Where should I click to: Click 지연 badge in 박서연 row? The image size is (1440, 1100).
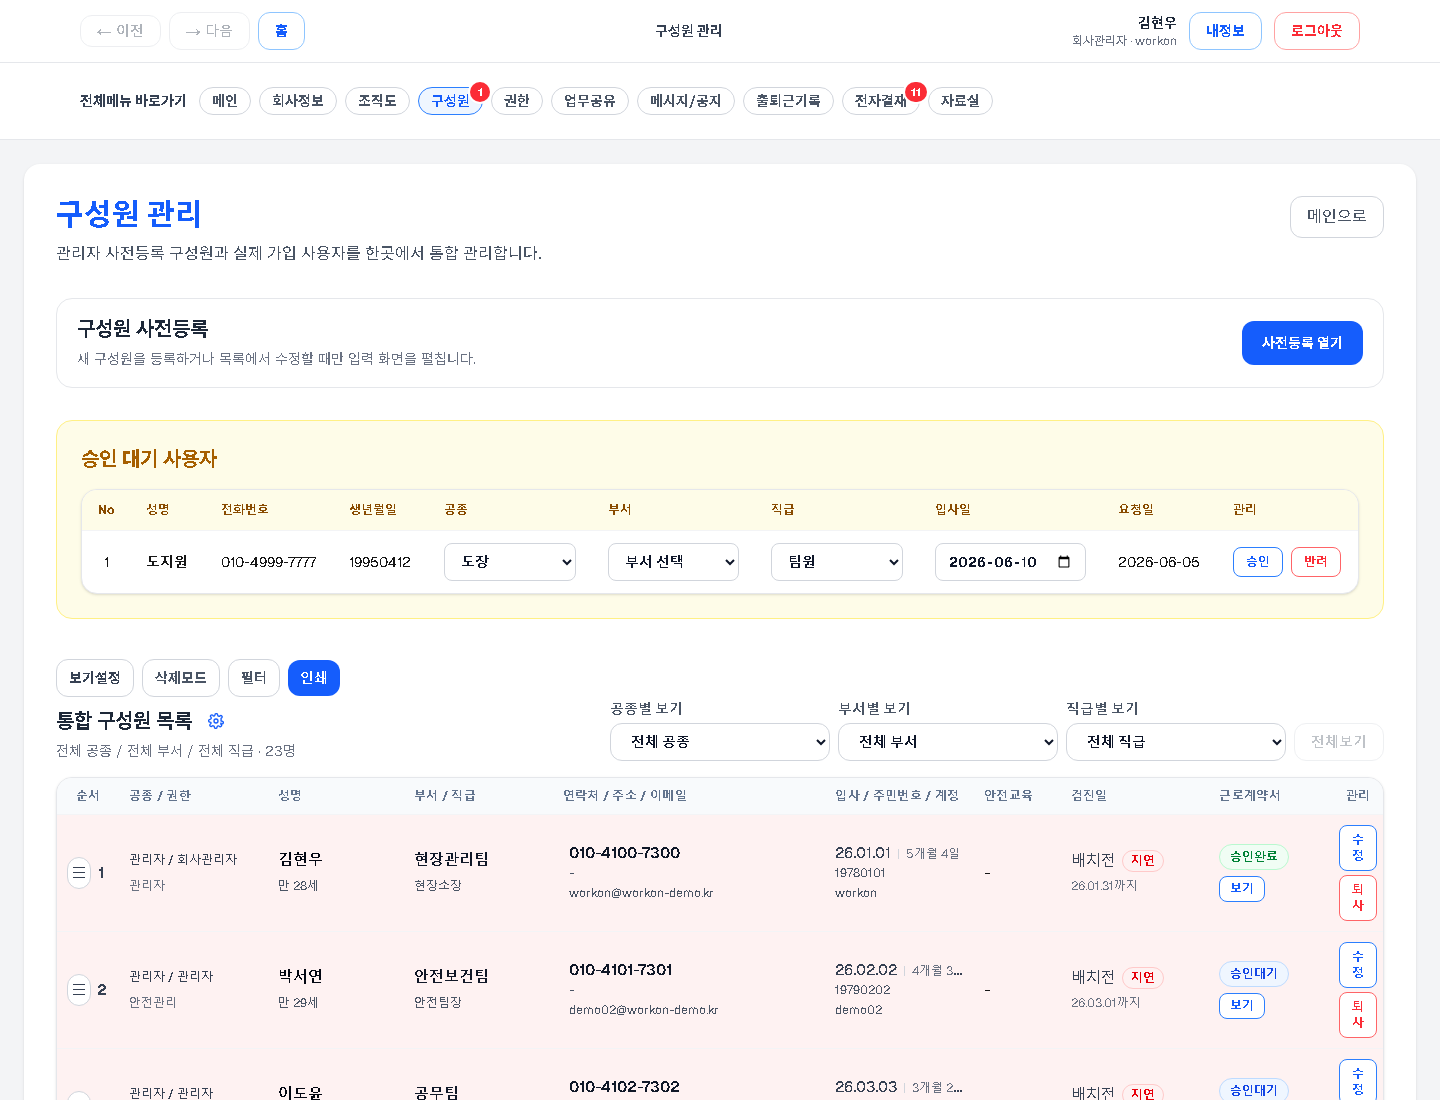pyautogui.click(x=1143, y=978)
